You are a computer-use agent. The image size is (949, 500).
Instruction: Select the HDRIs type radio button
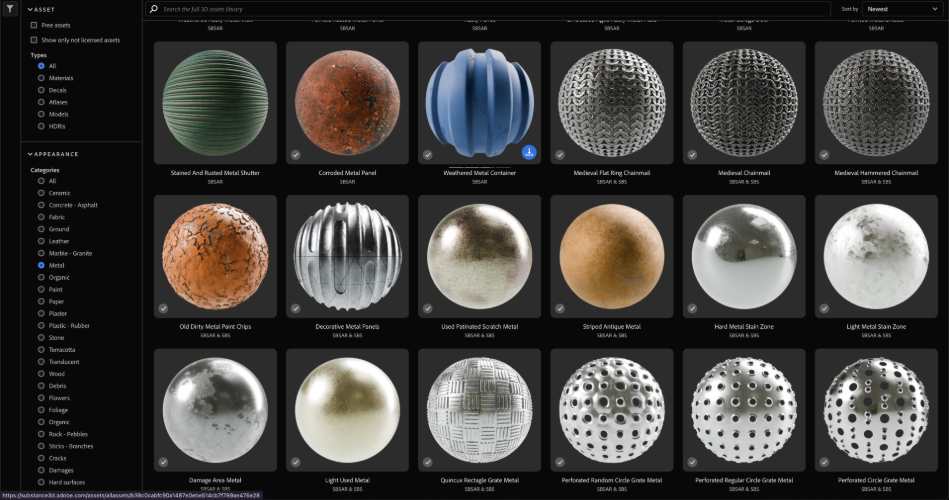[41, 127]
